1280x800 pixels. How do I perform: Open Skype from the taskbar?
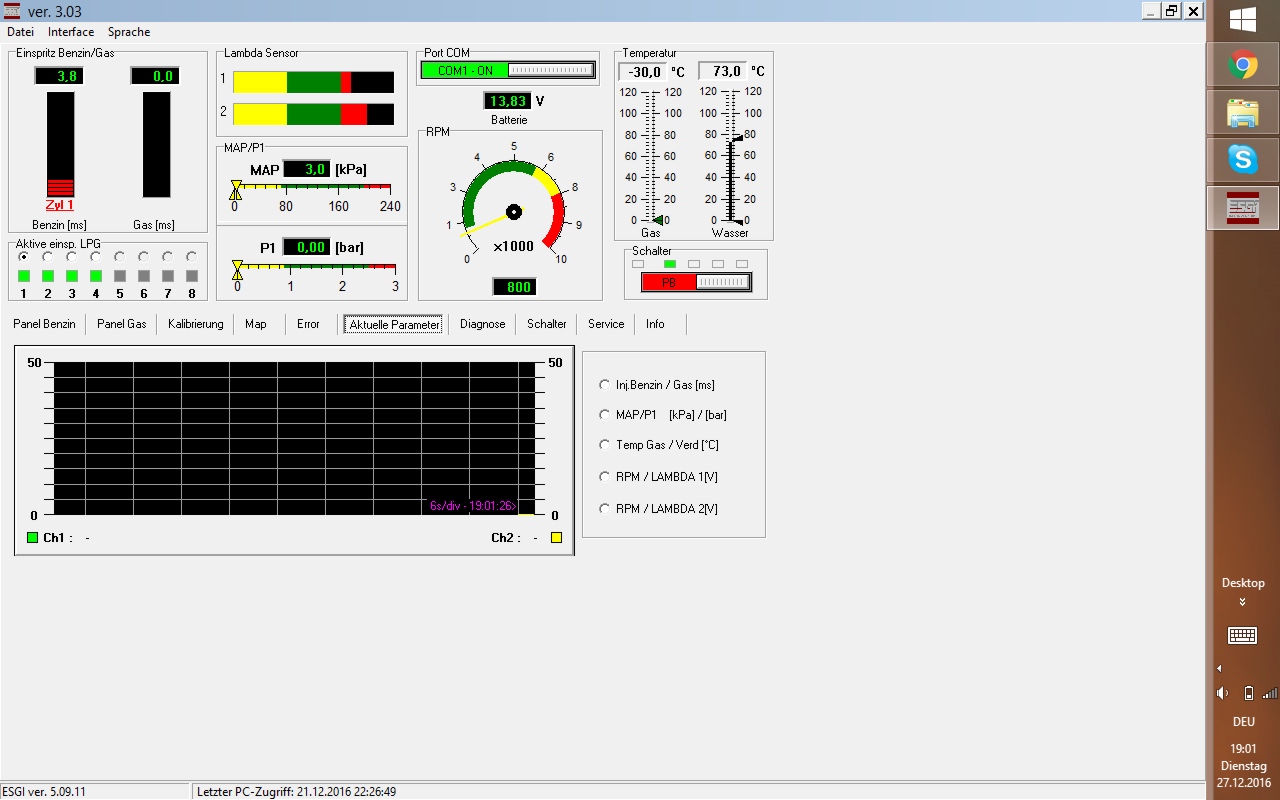pyautogui.click(x=1243, y=159)
